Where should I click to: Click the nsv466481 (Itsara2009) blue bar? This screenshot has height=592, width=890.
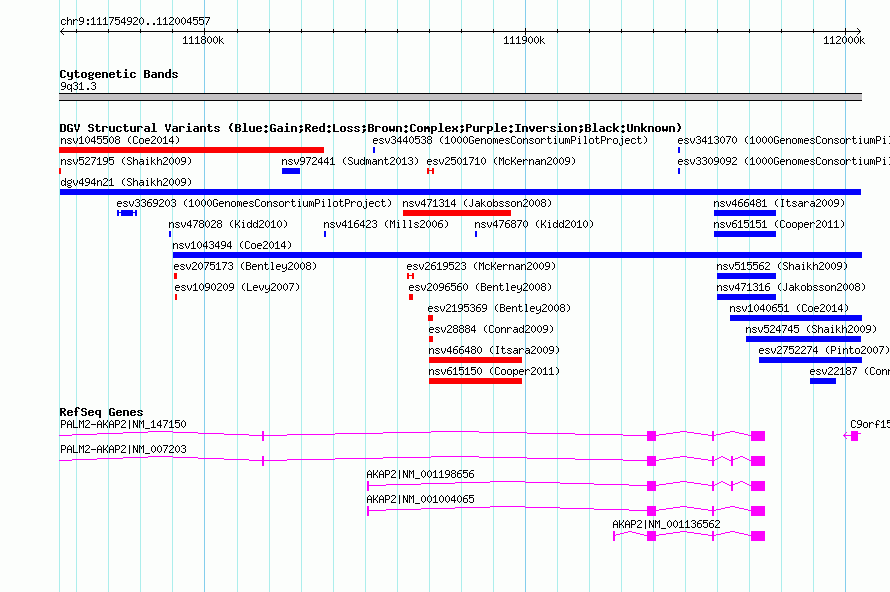click(745, 213)
